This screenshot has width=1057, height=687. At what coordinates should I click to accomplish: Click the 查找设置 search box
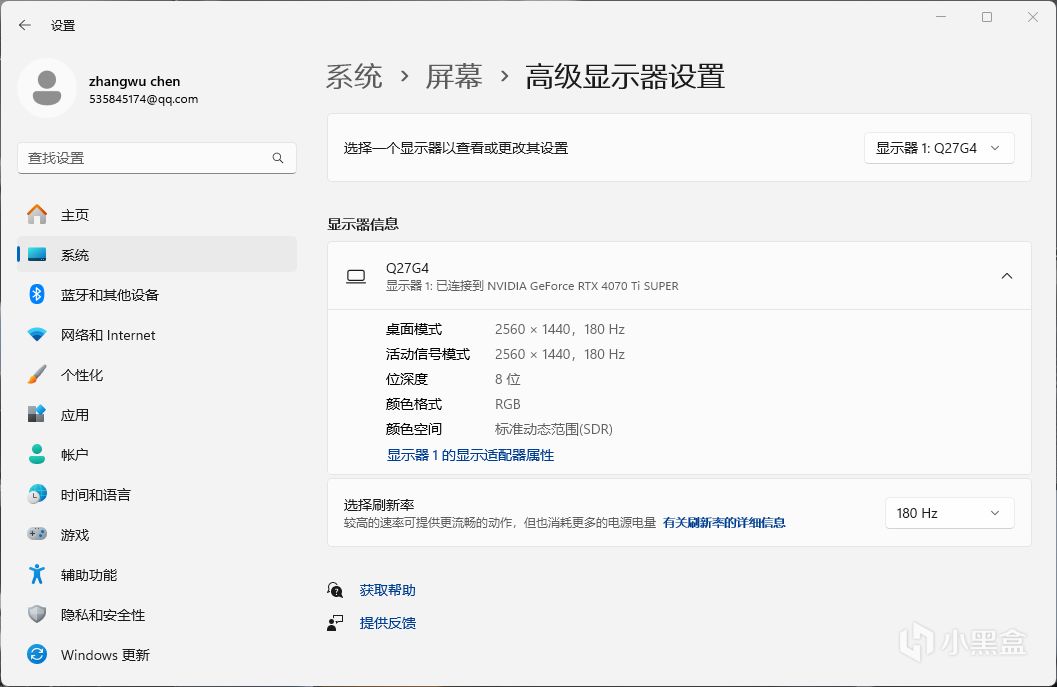pyautogui.click(x=156, y=157)
